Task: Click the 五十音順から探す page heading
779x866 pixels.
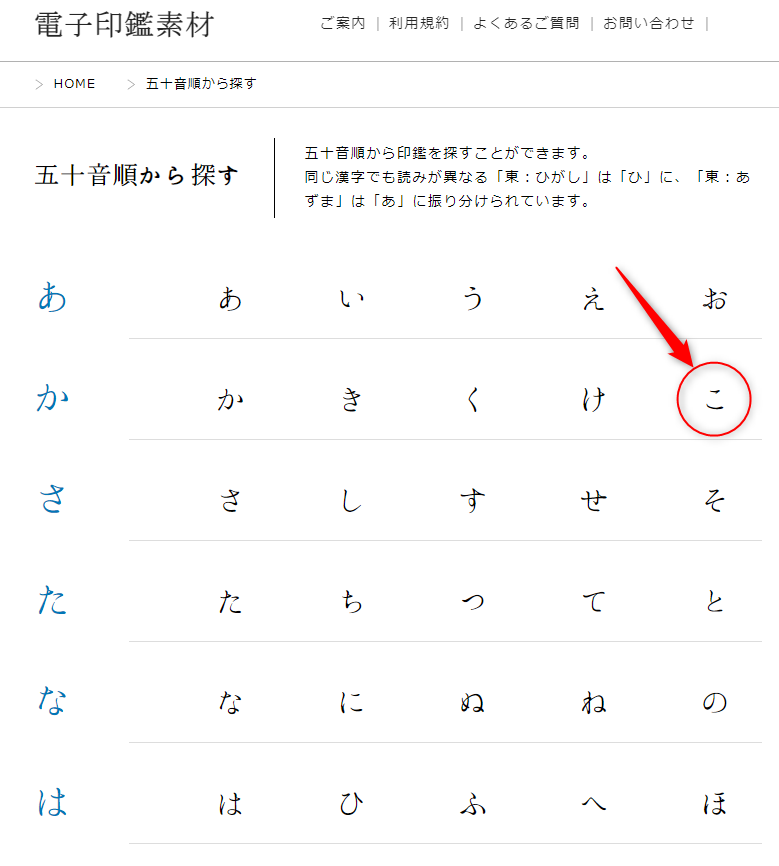Action: tap(136, 176)
